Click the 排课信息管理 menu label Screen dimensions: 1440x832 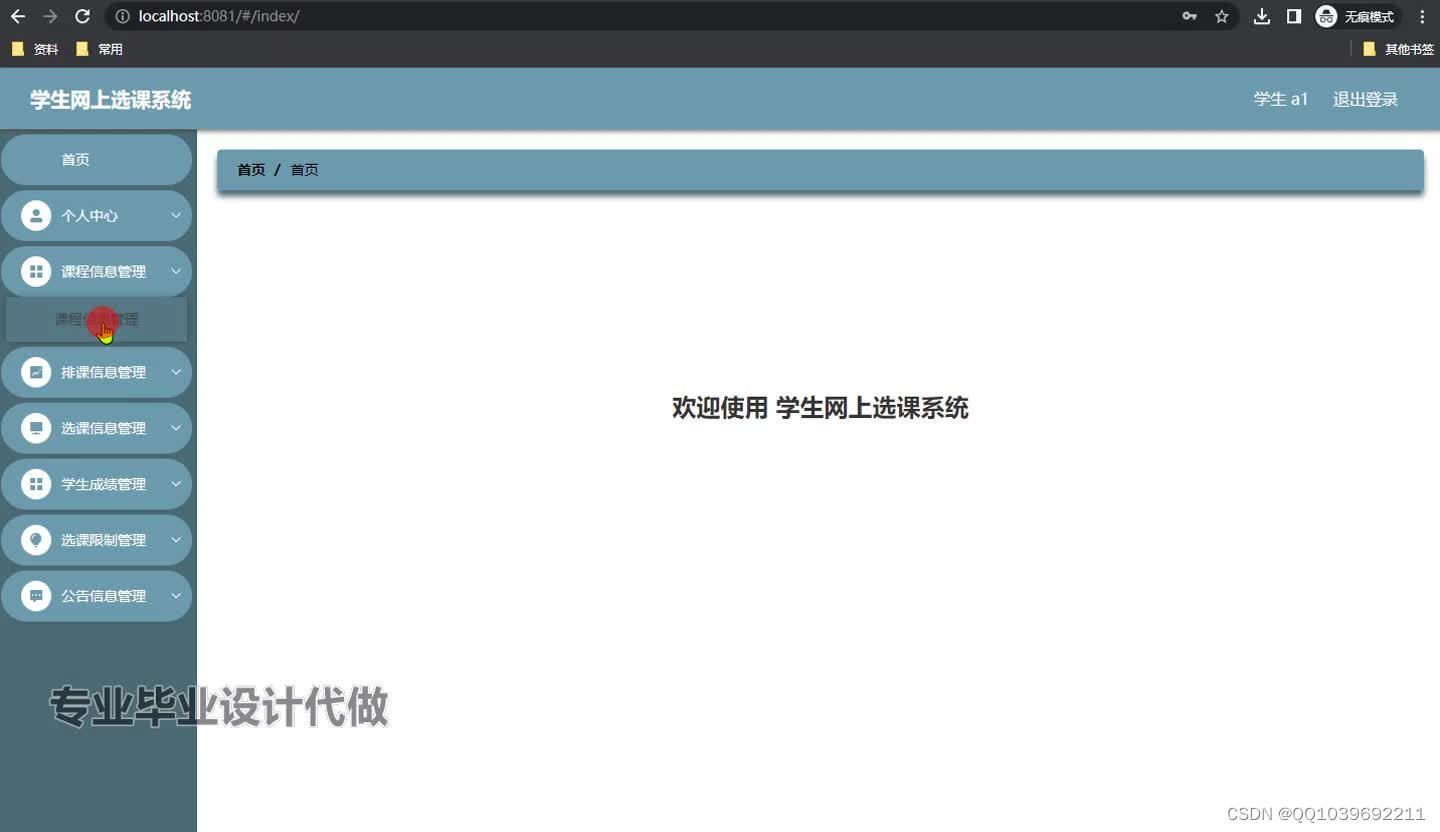[103, 372]
